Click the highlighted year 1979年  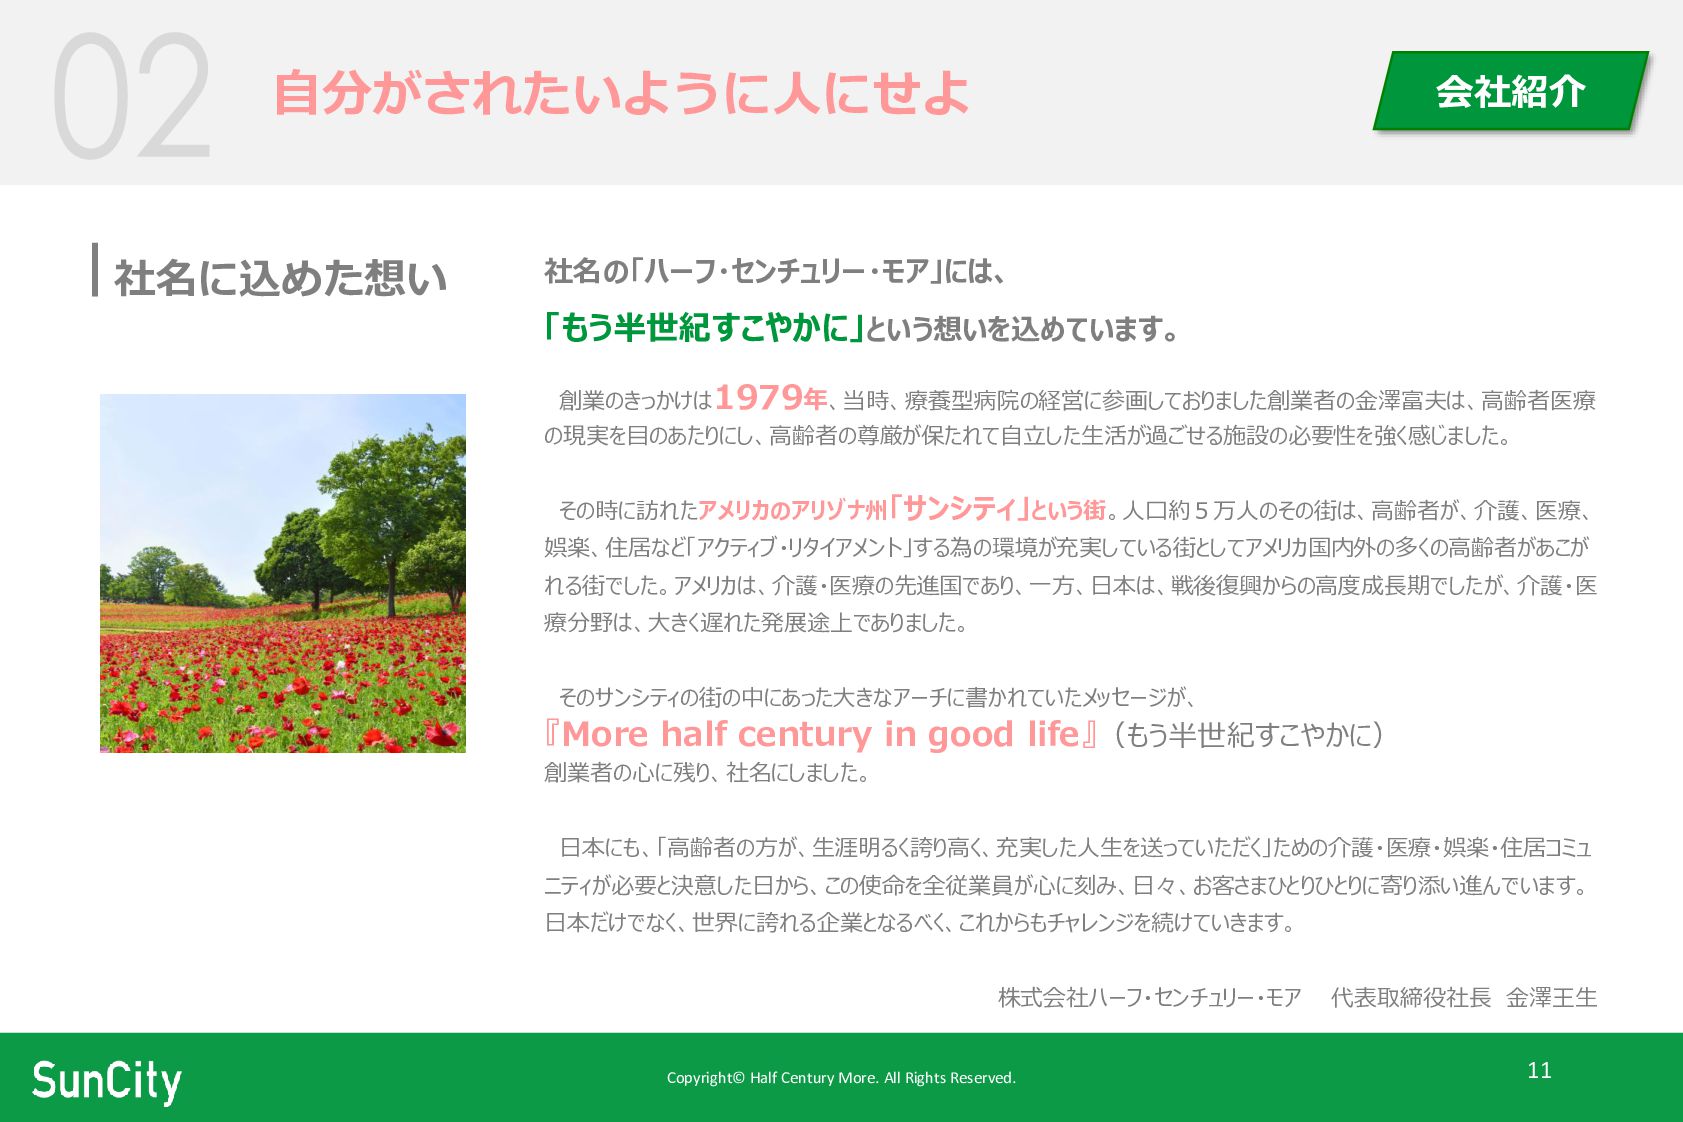(x=771, y=398)
